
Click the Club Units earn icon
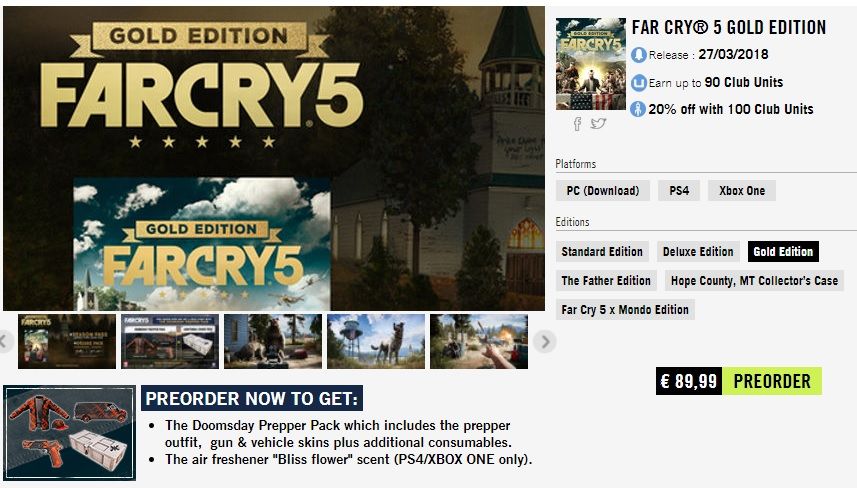(x=638, y=83)
